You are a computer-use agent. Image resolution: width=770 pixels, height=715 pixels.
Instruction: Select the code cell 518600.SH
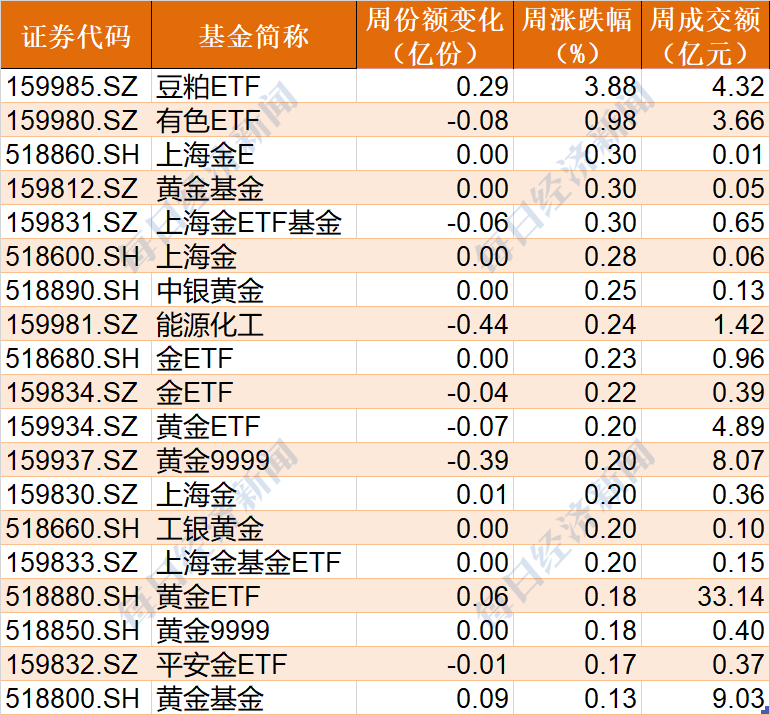tap(76, 256)
